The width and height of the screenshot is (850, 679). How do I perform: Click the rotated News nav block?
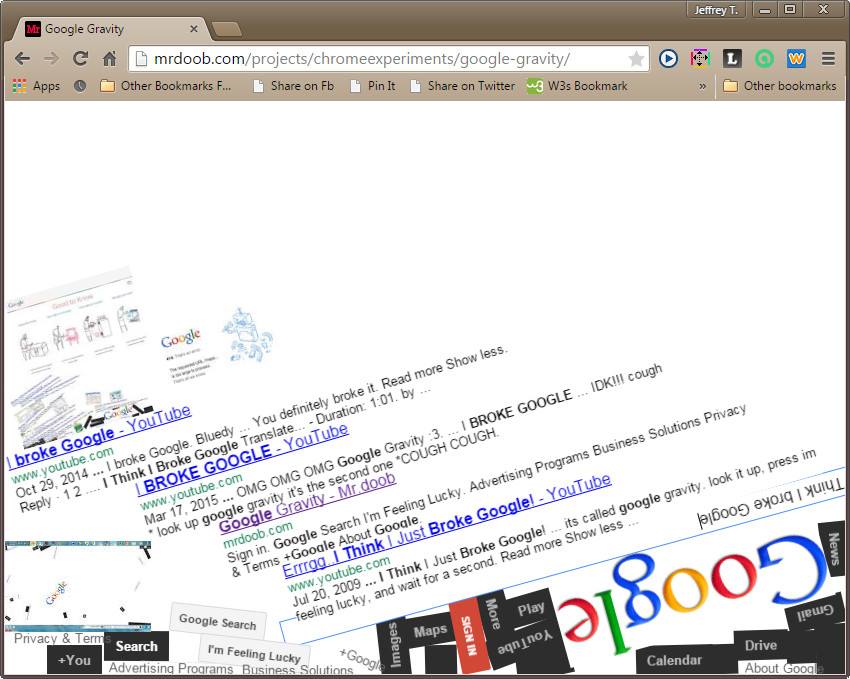coord(834,548)
